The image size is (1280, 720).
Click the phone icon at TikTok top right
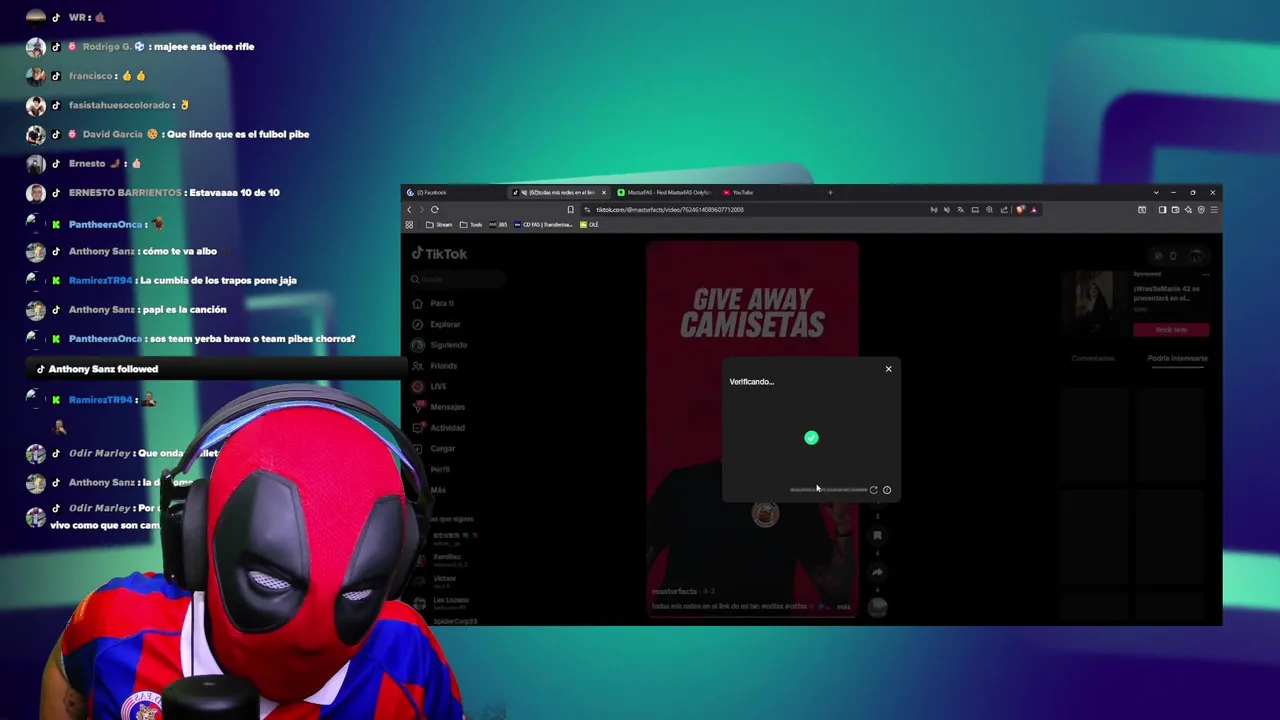[1173, 256]
